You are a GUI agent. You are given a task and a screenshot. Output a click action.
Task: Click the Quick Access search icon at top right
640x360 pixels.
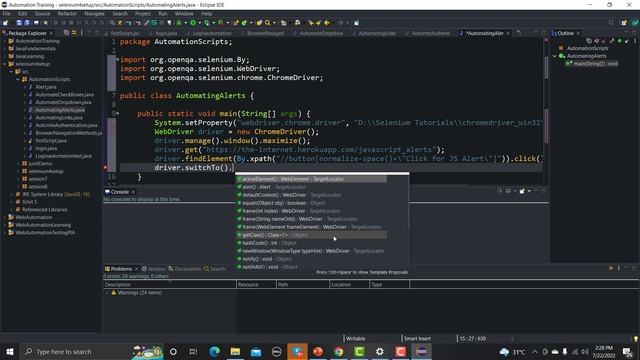[611, 23]
